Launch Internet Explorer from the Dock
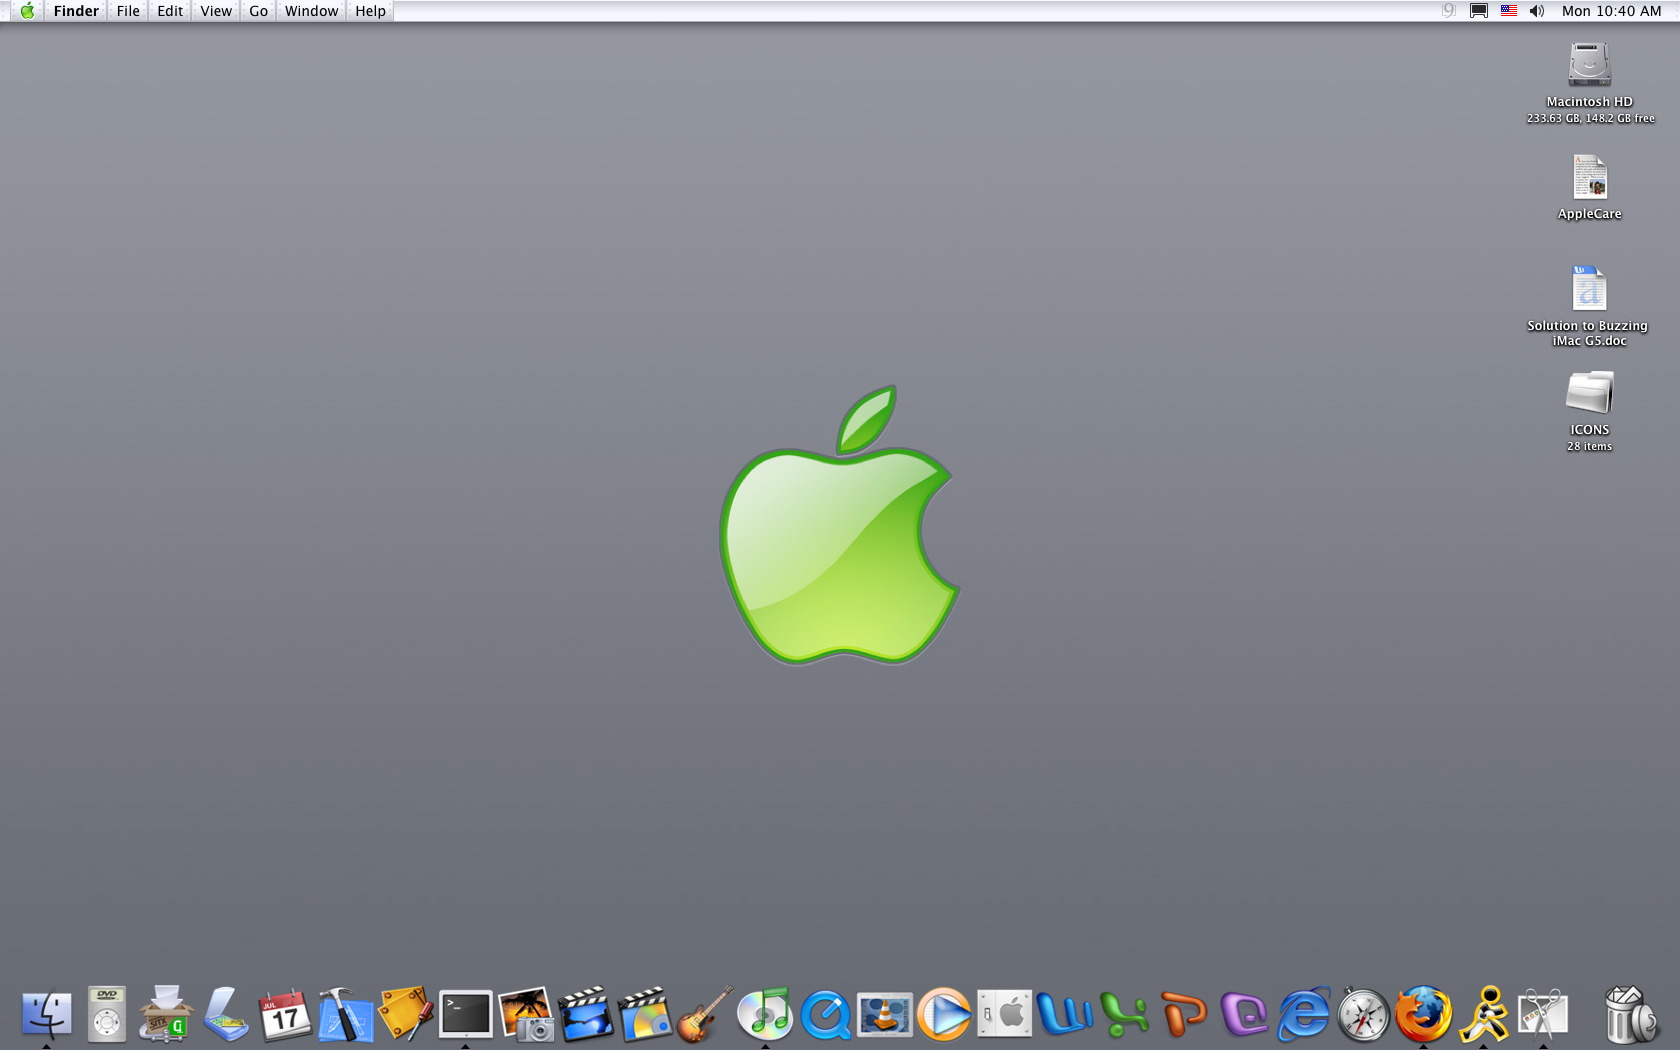The height and width of the screenshot is (1050, 1680). coord(1304,1015)
